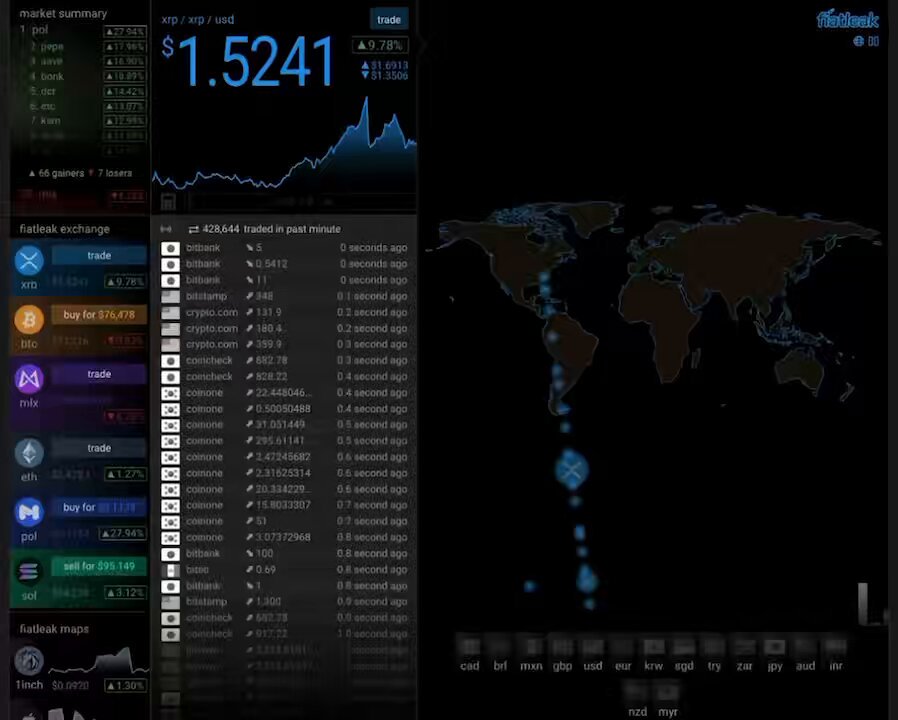The height and width of the screenshot is (720, 898).
Task: Pause the live map feed
Action: (x=873, y=41)
